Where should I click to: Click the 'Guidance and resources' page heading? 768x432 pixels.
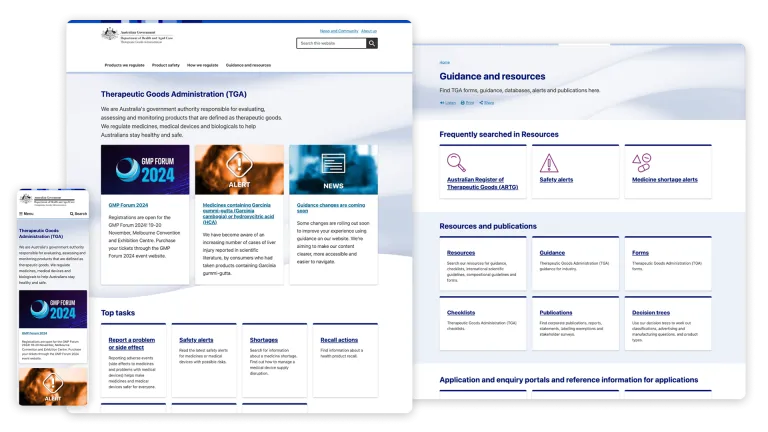tap(492, 76)
